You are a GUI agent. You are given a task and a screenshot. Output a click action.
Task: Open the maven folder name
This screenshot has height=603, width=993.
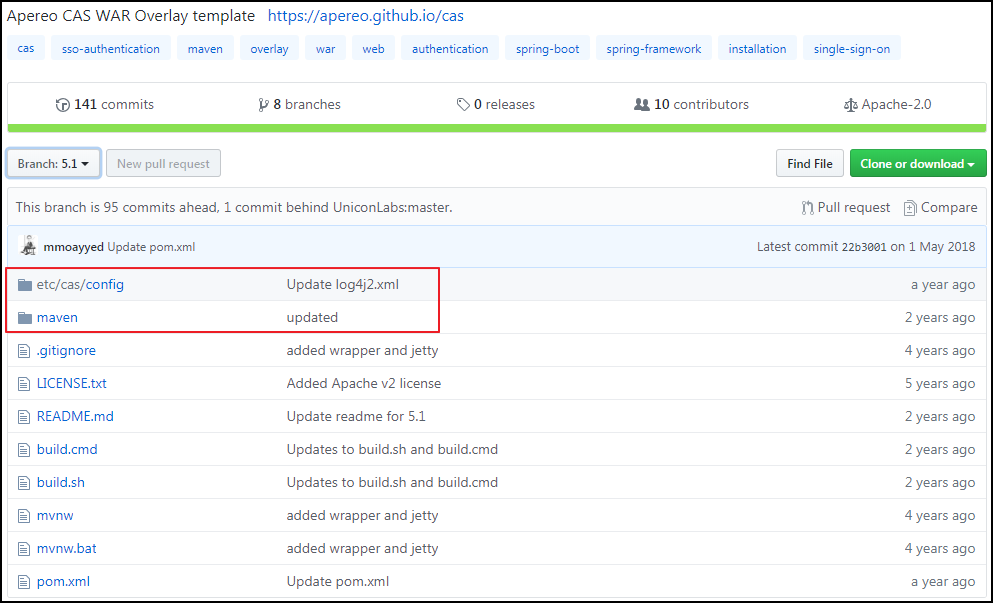[x=57, y=318]
